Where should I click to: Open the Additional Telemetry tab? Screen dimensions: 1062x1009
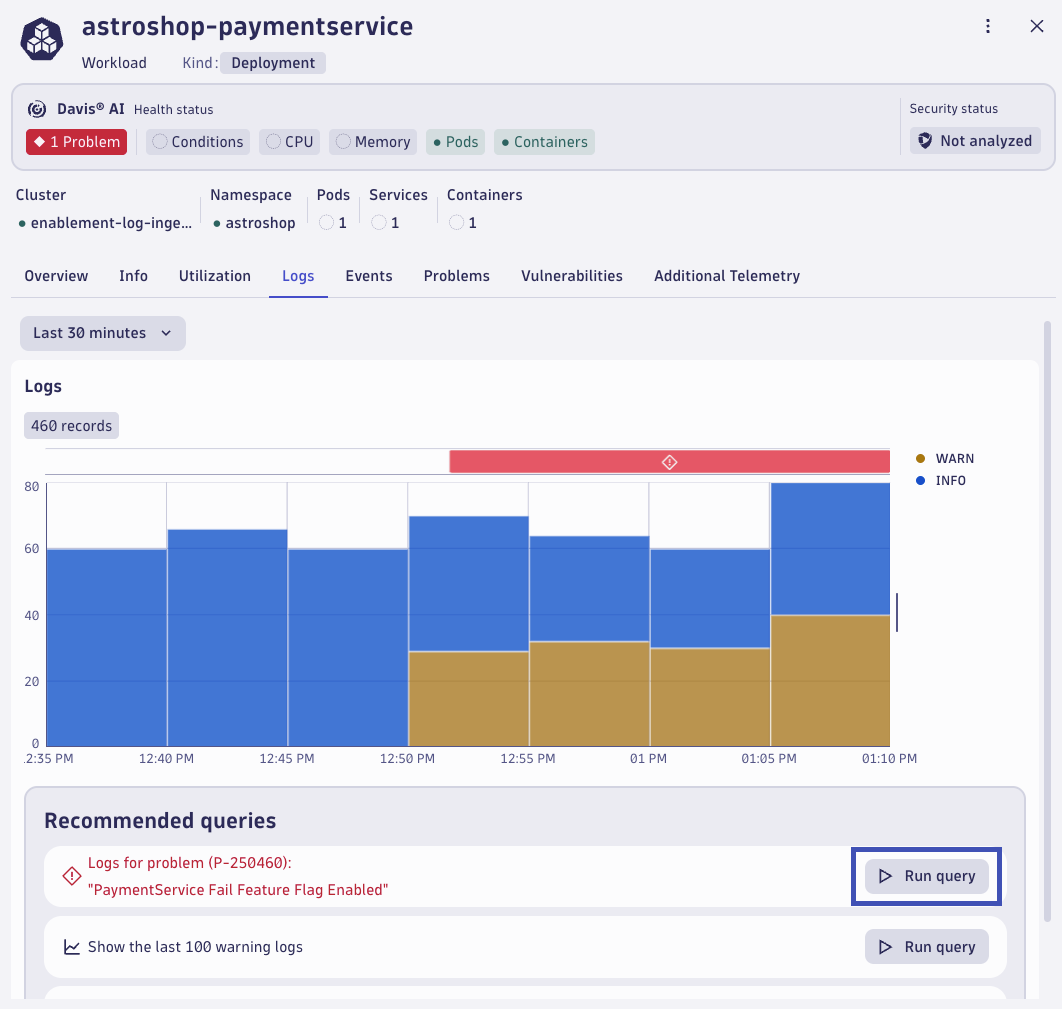[x=727, y=276]
